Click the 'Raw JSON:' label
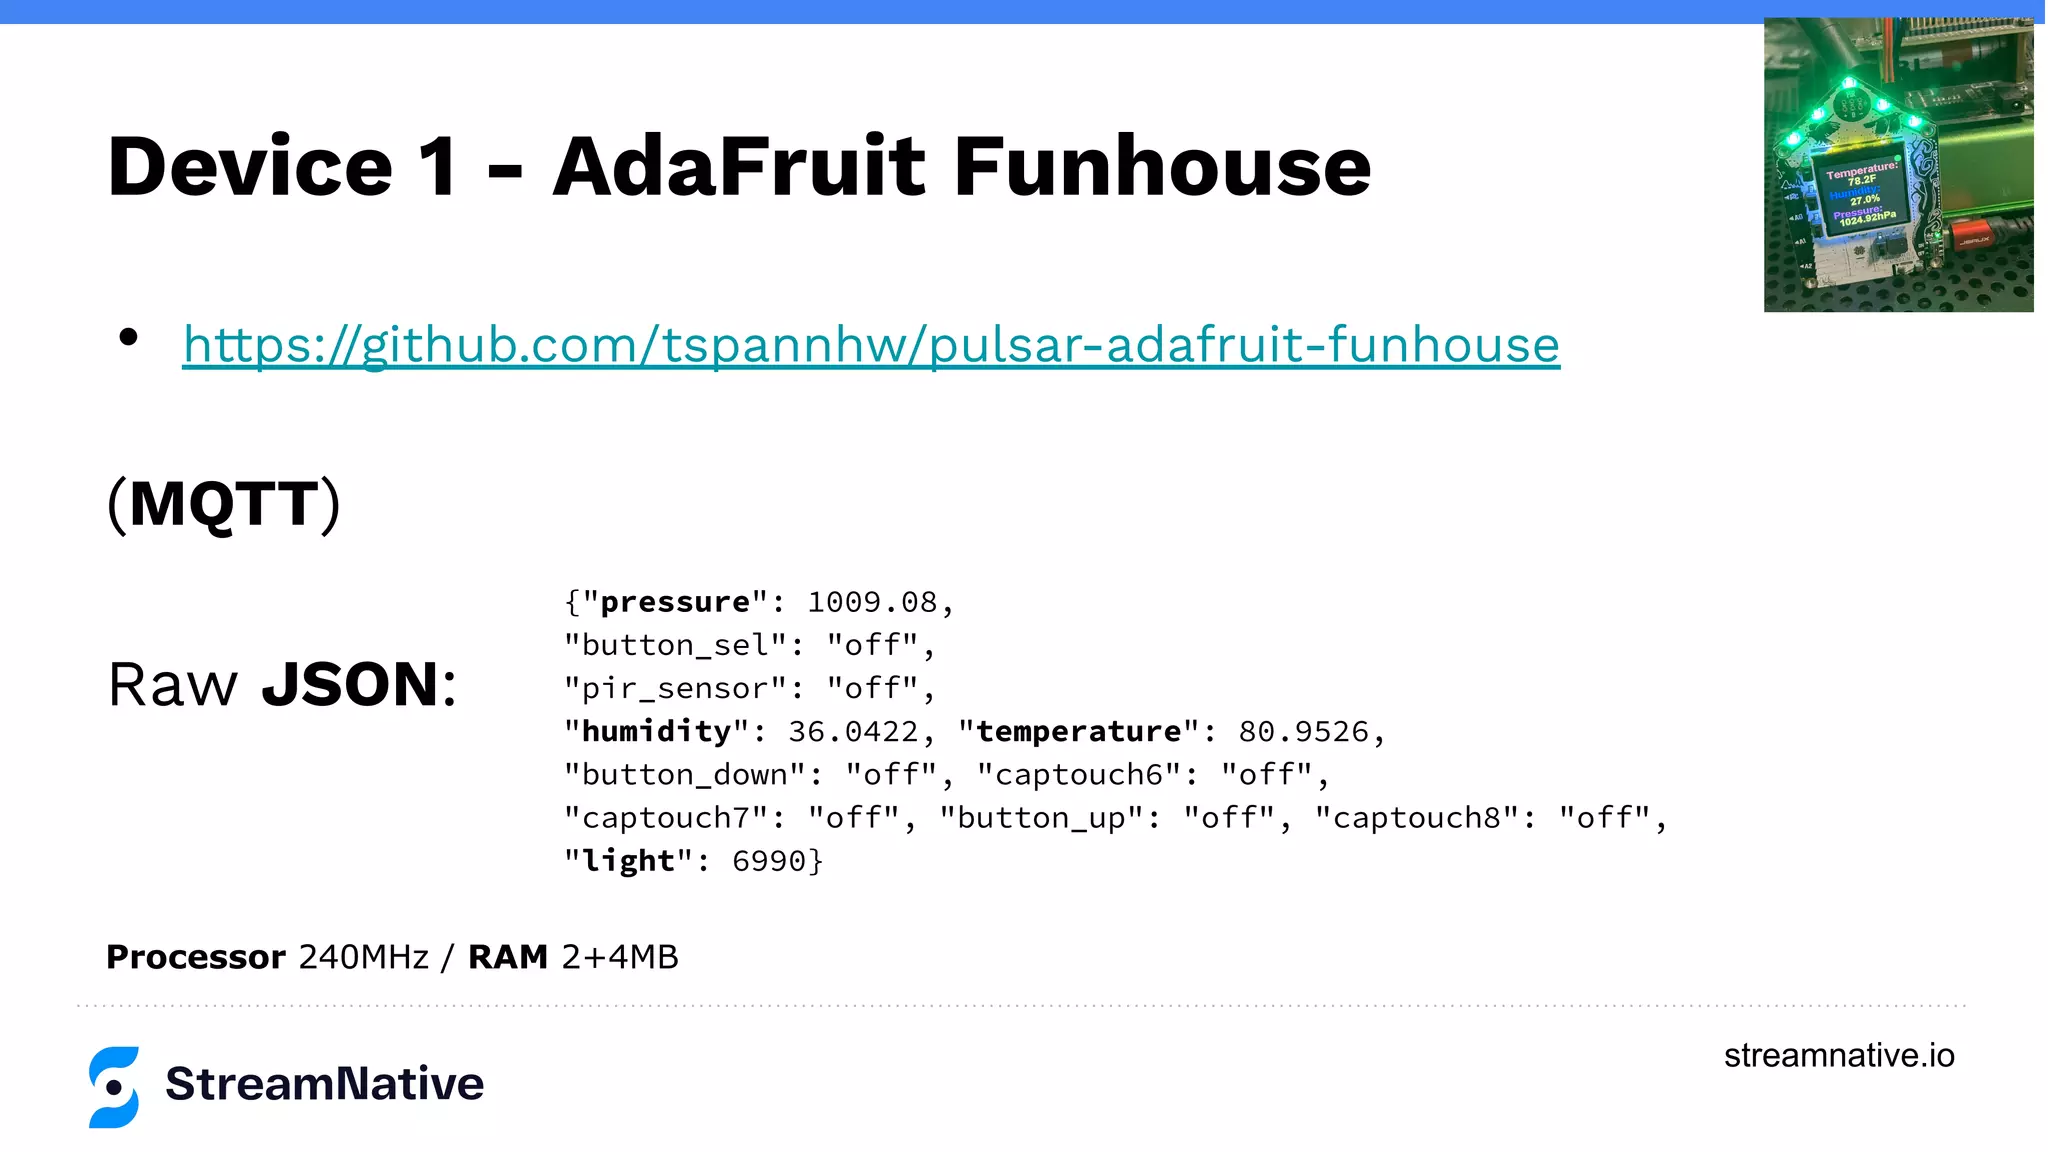 coord(282,685)
